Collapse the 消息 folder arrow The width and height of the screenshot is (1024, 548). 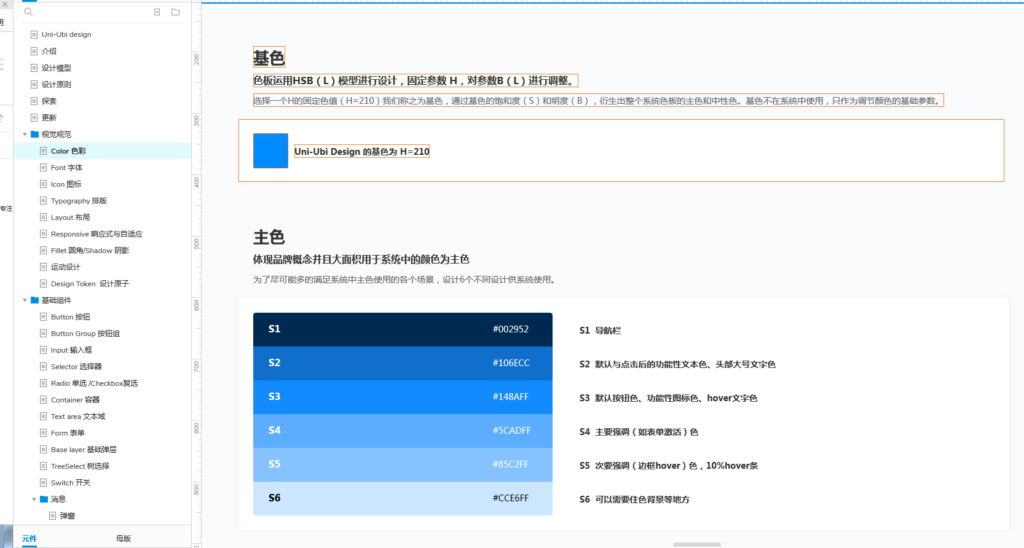click(34, 499)
